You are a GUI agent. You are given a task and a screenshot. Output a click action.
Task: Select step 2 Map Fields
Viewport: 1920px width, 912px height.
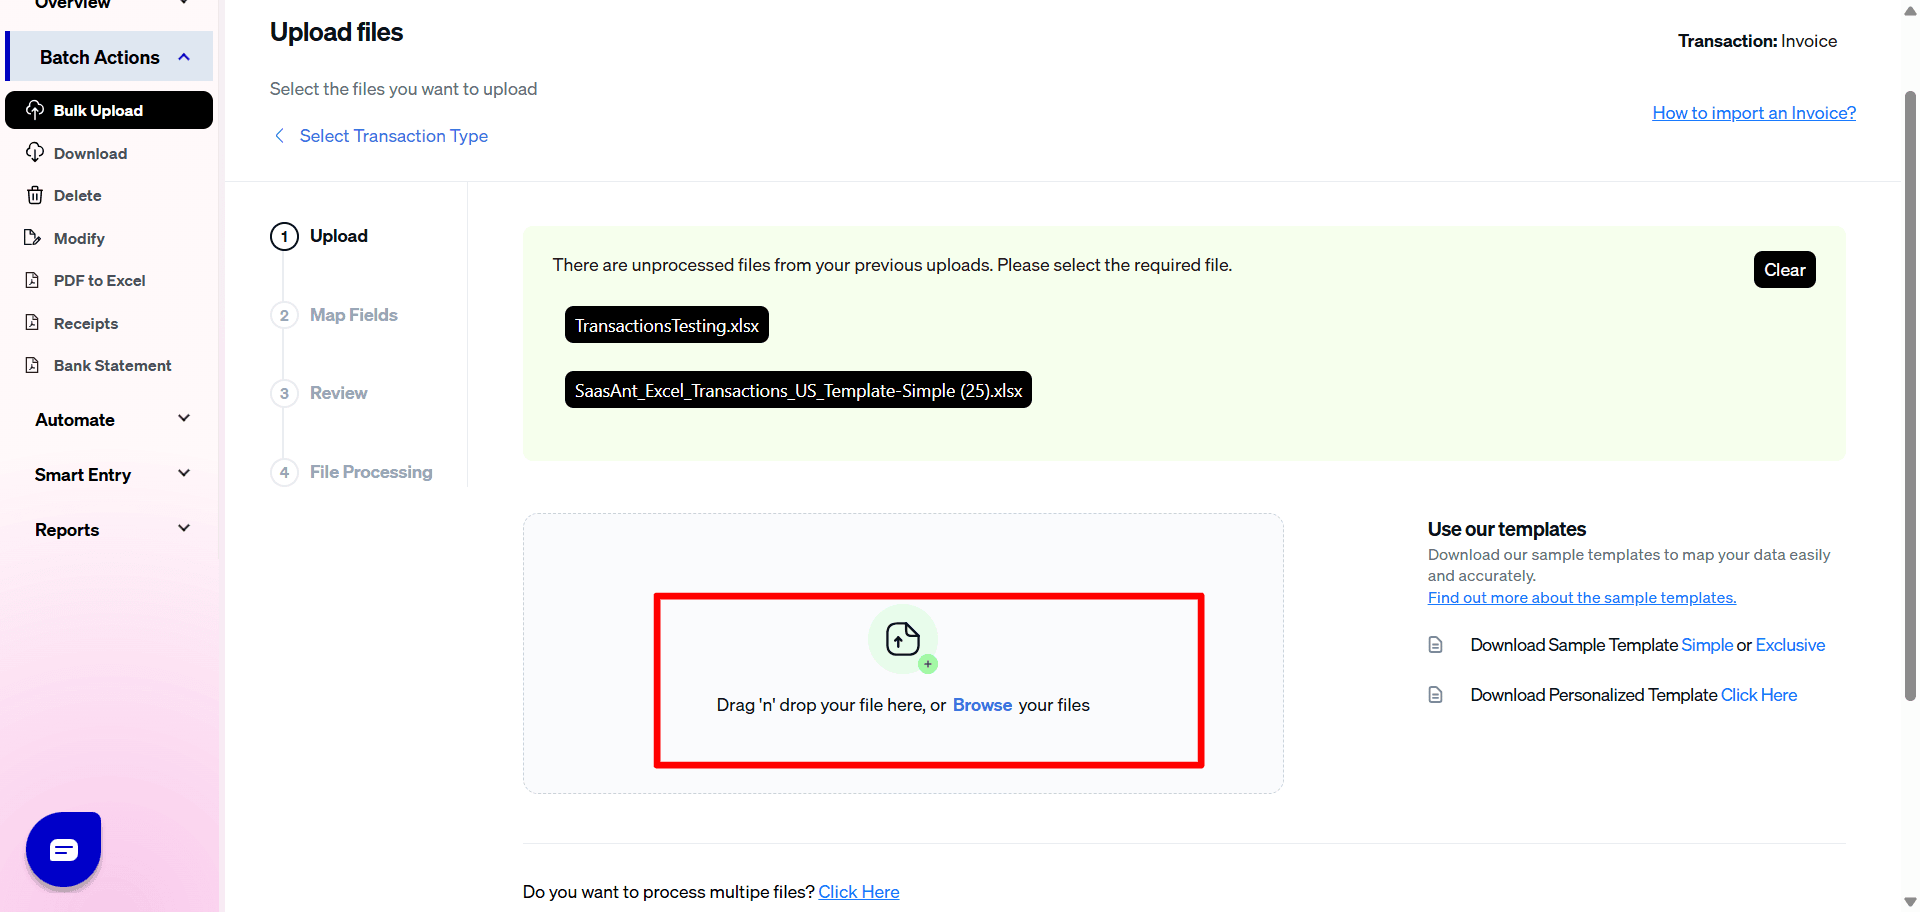tap(335, 315)
